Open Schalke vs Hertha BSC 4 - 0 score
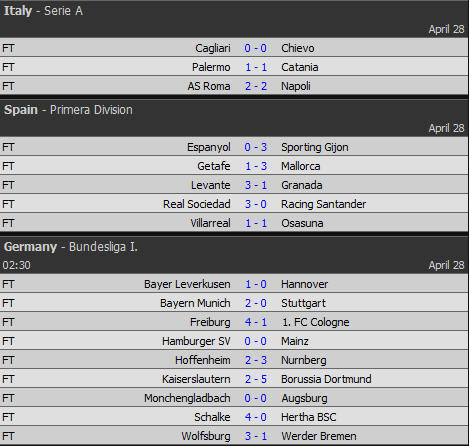469x446 pixels. [256, 417]
